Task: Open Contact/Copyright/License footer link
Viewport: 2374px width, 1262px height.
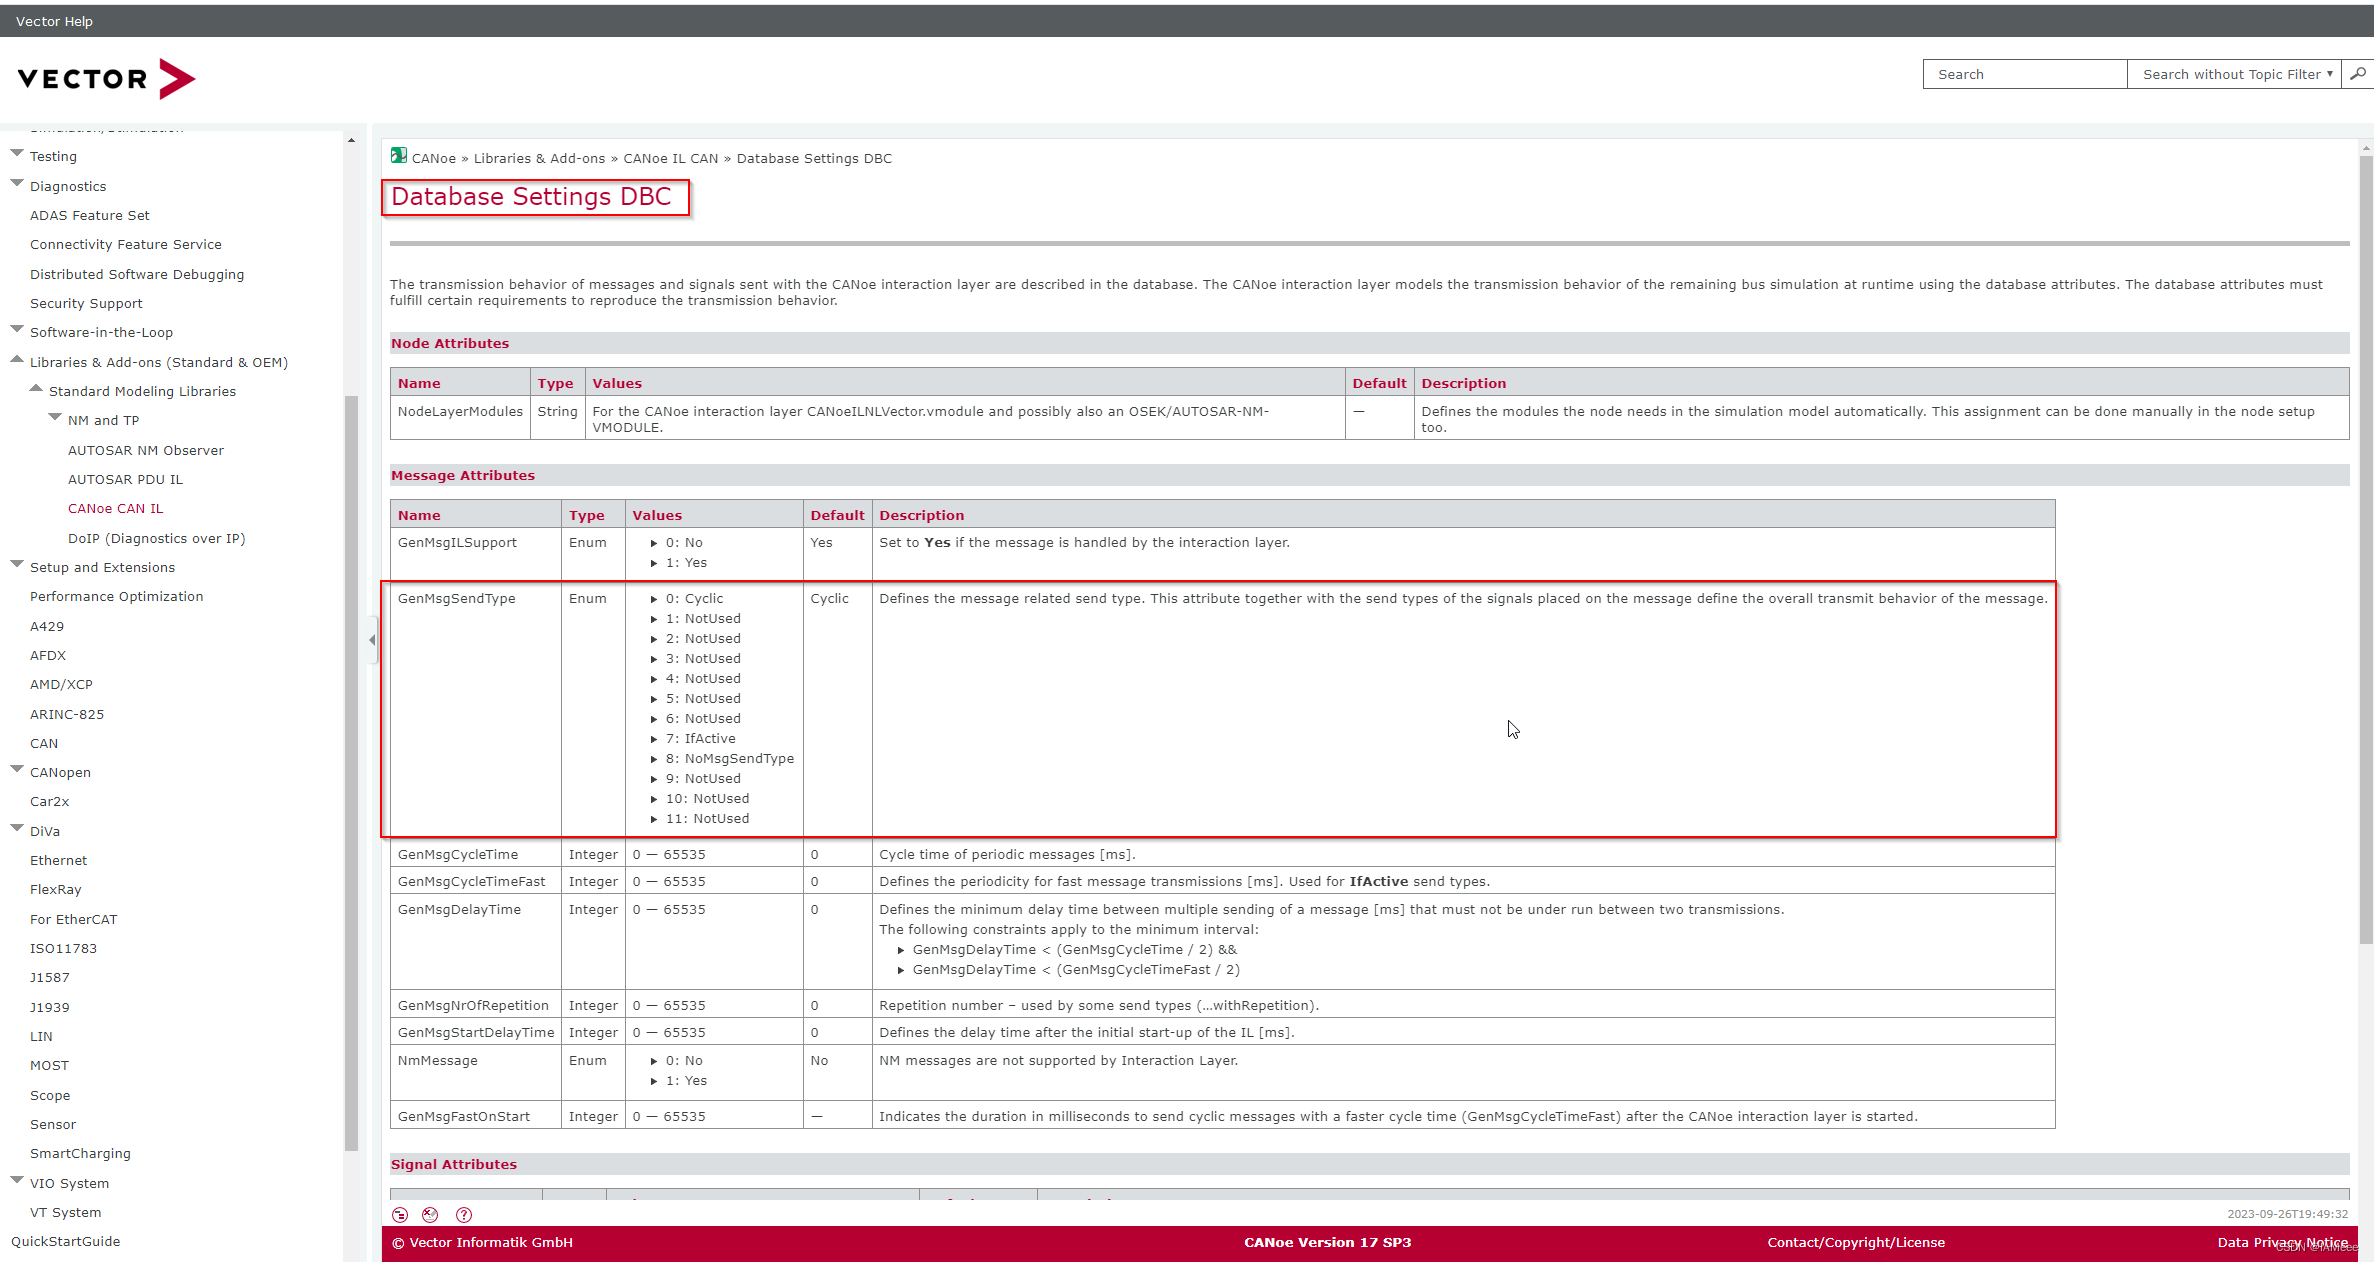Action: [x=1855, y=1243]
